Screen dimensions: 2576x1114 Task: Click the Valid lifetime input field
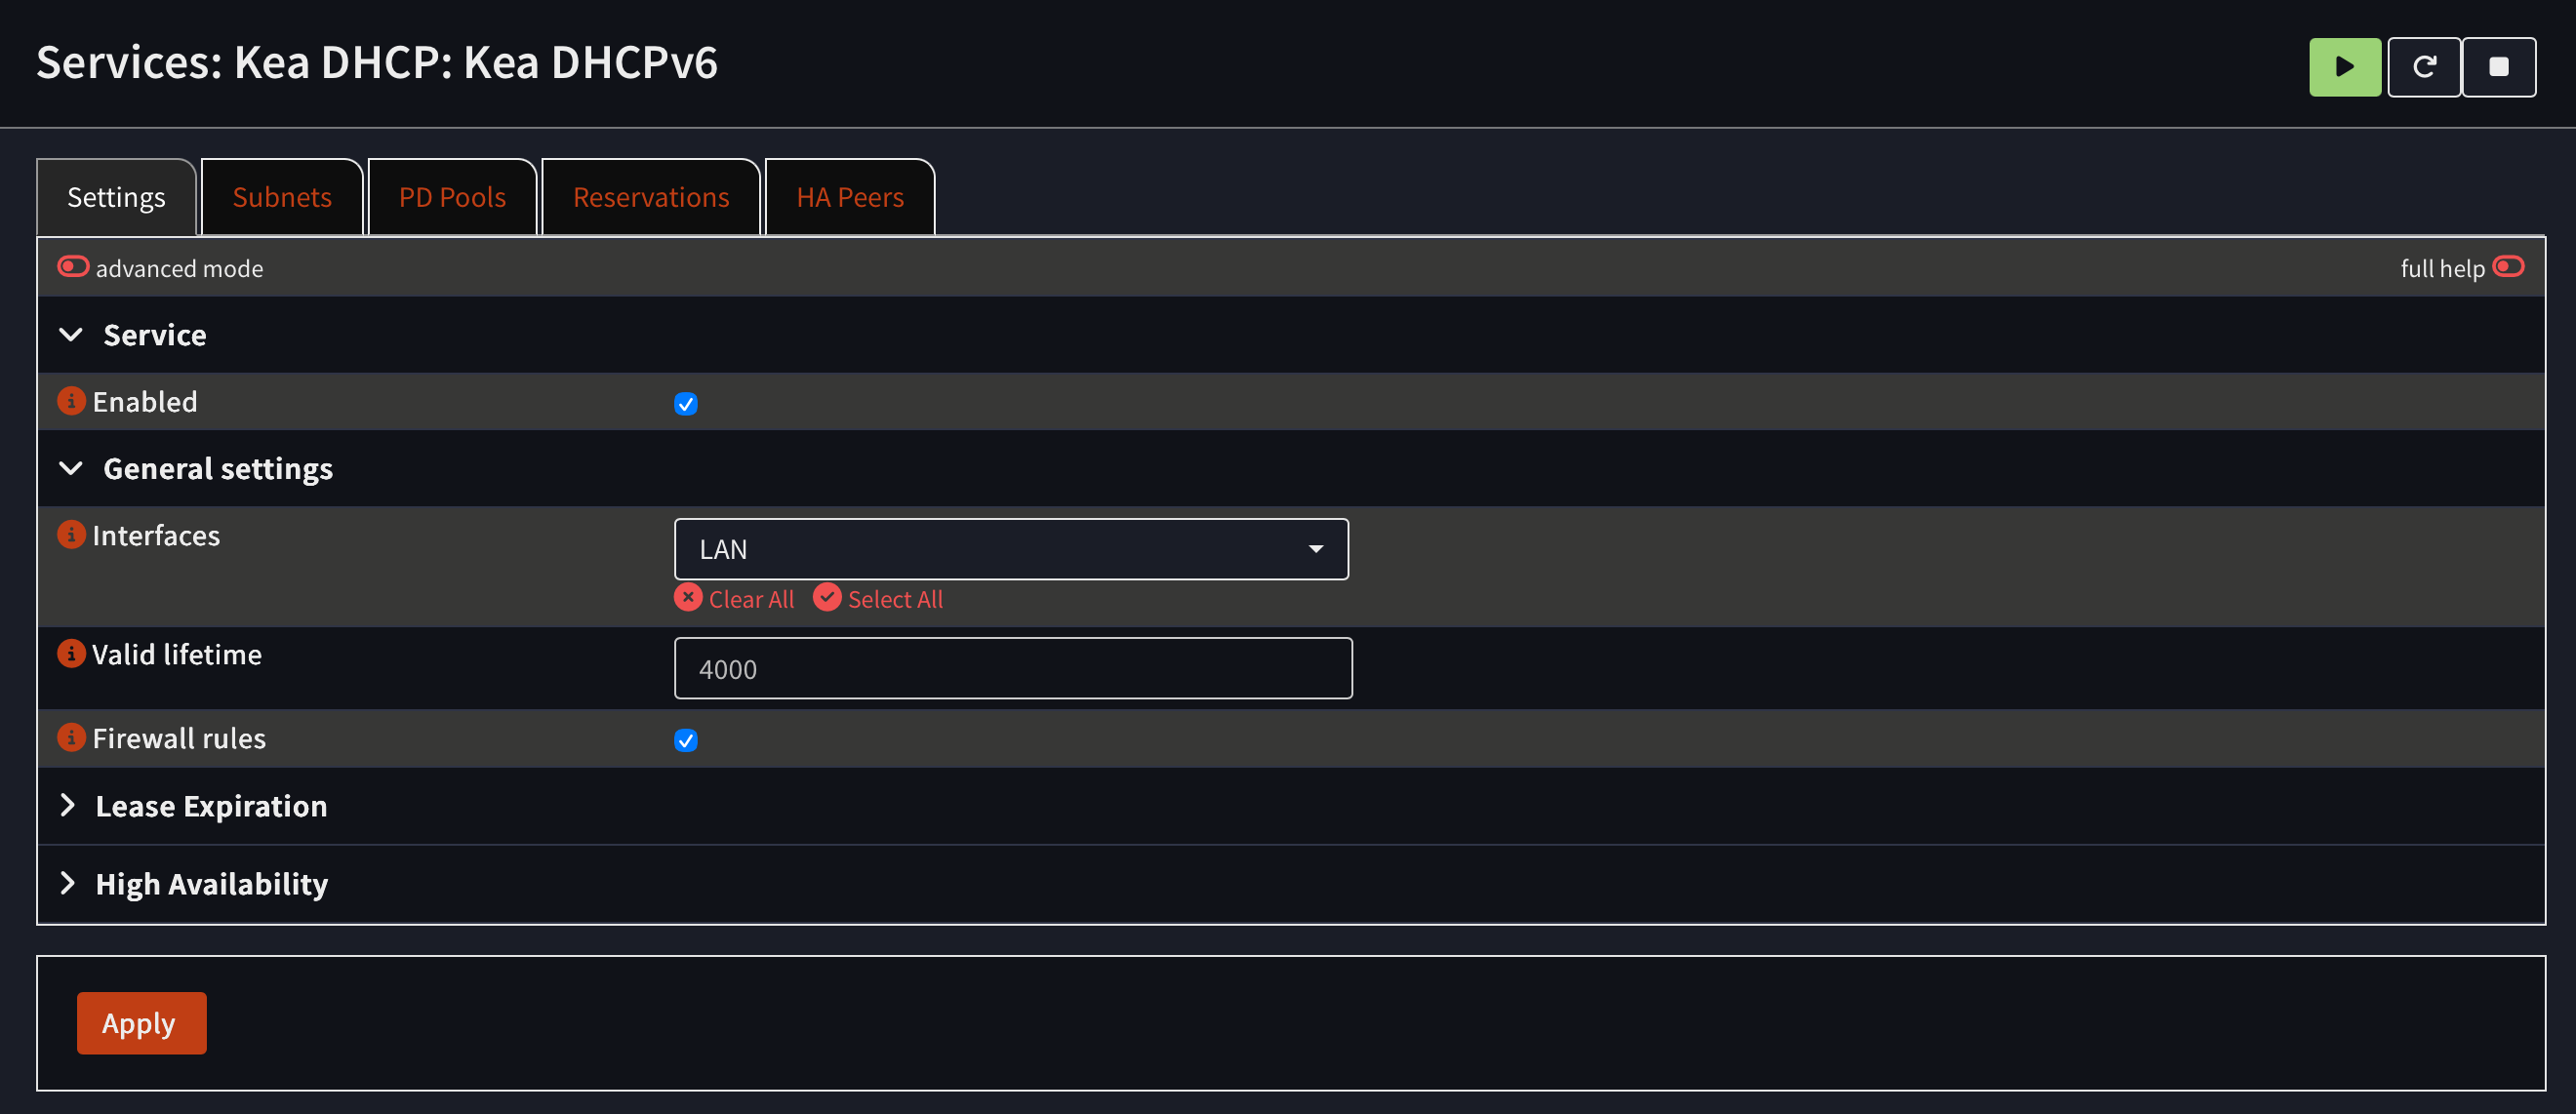[x=1013, y=669]
